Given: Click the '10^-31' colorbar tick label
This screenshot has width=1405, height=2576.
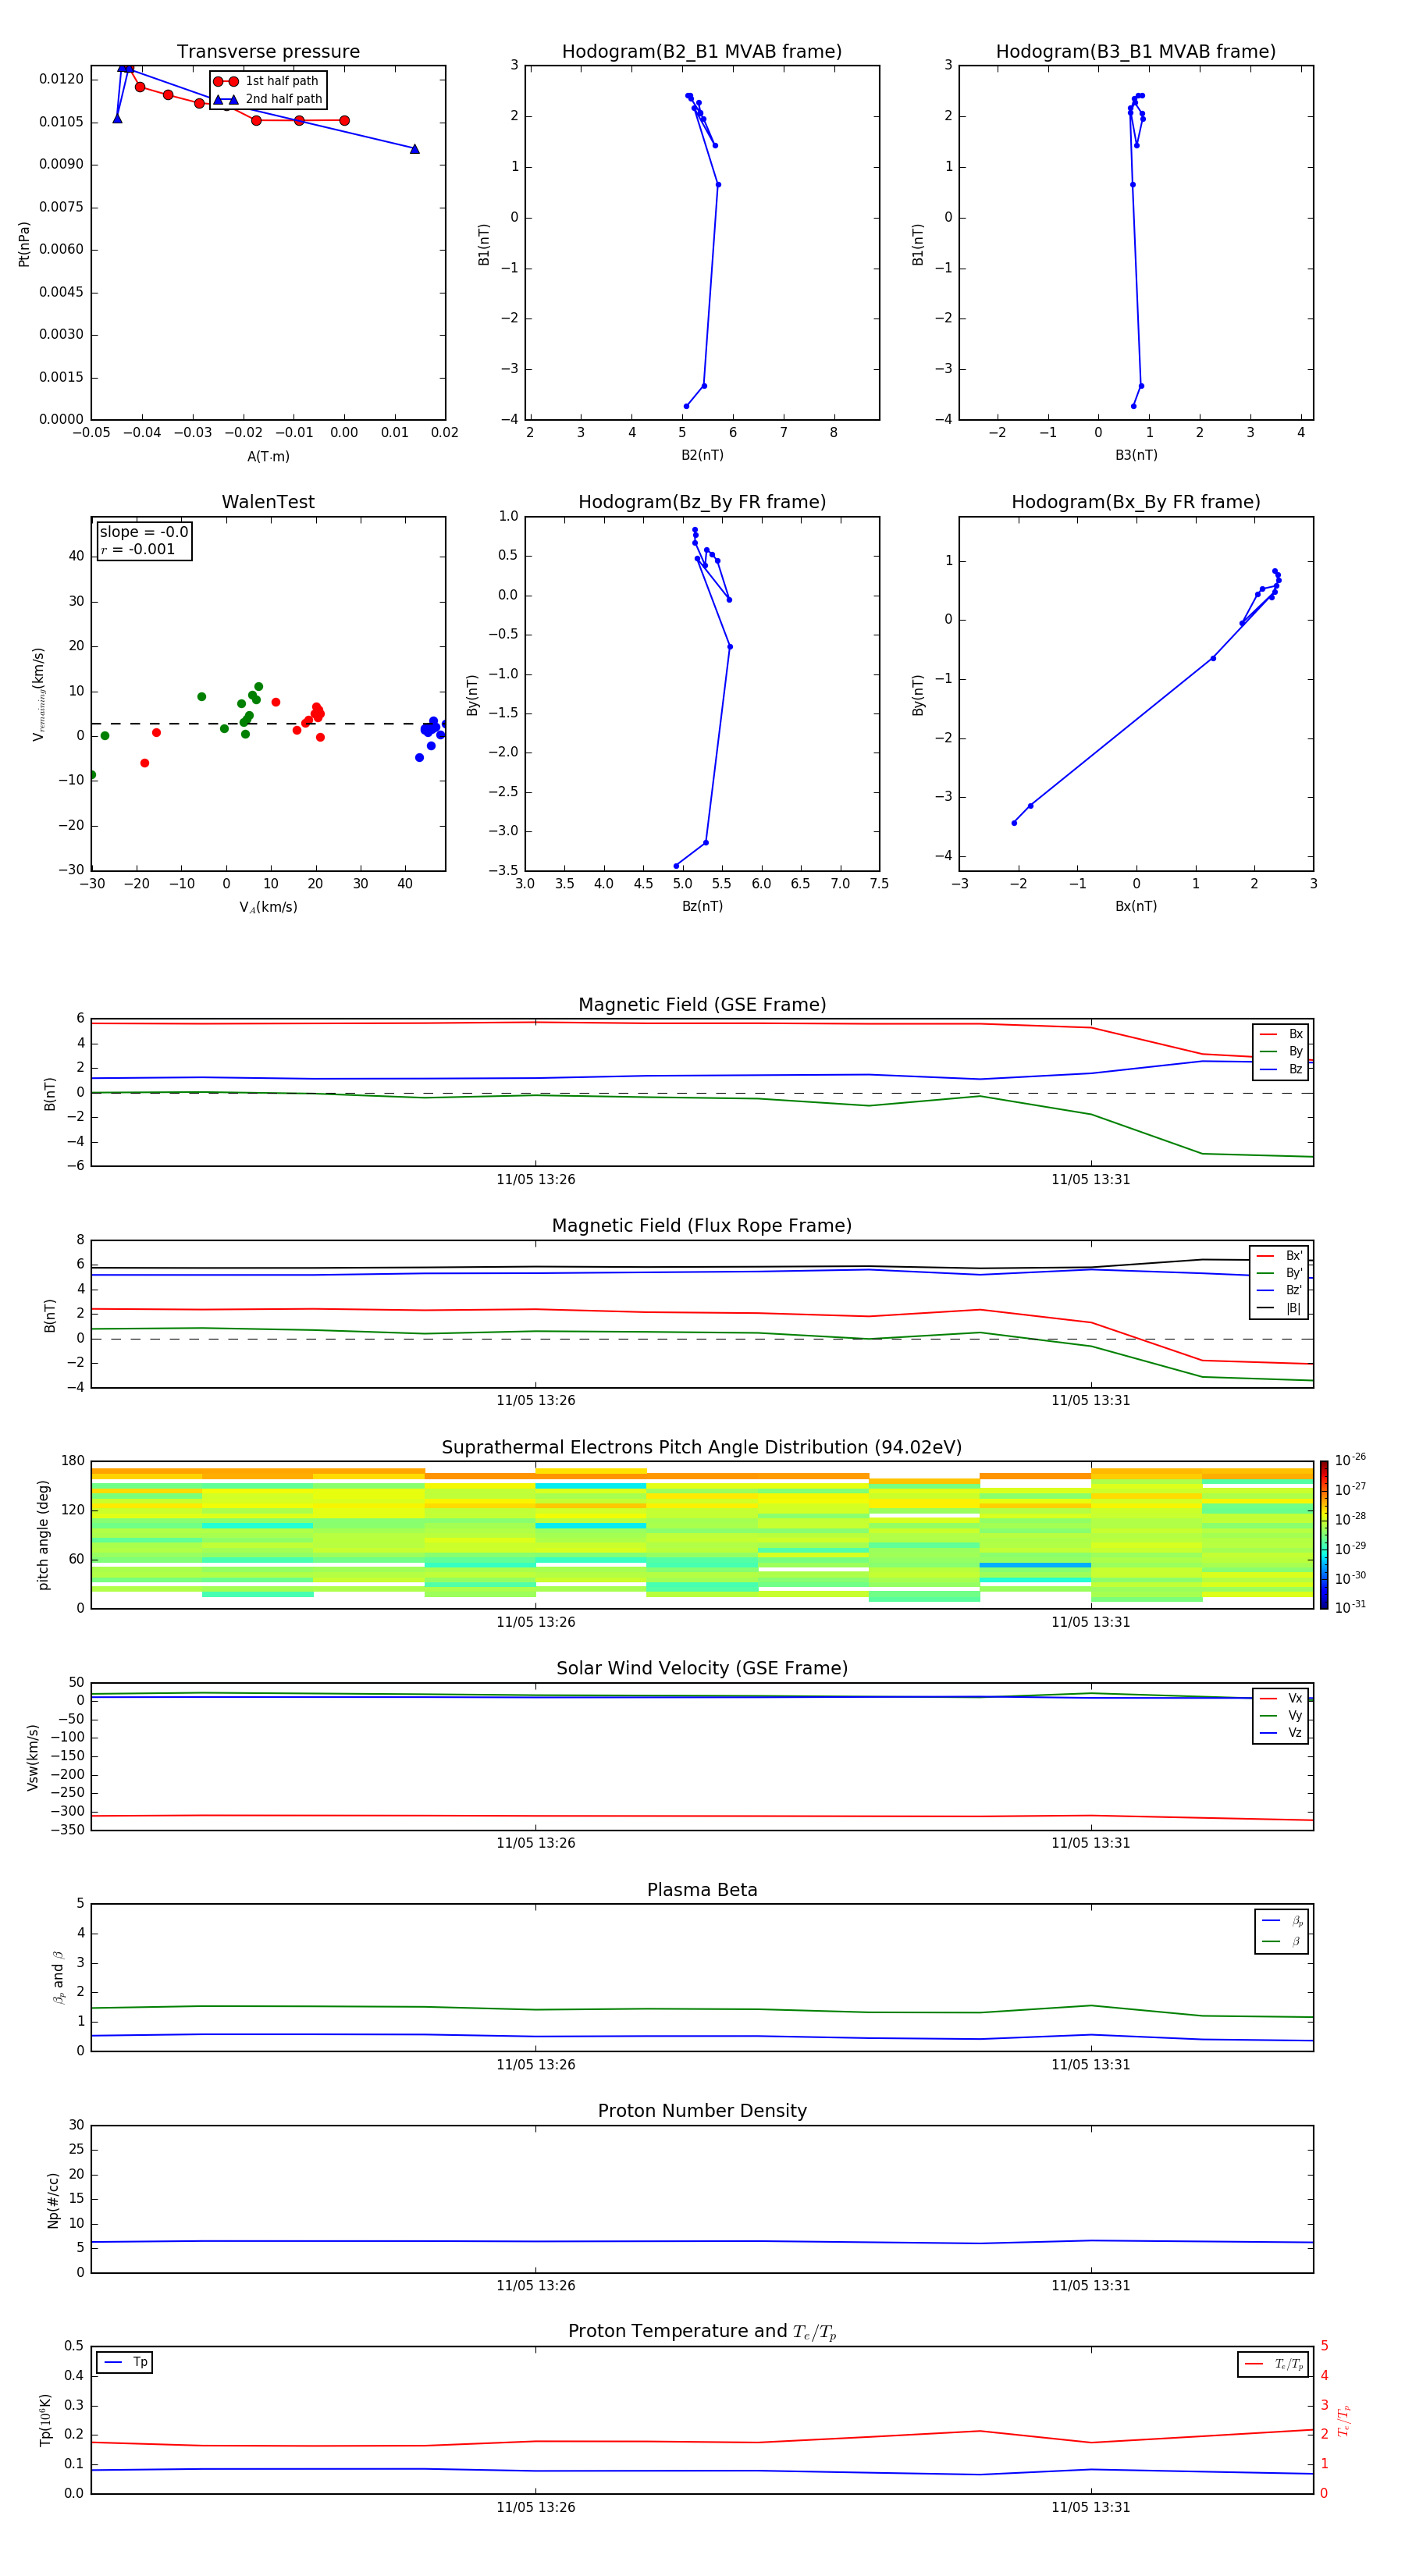Looking at the screenshot, I should coord(1350,1607).
